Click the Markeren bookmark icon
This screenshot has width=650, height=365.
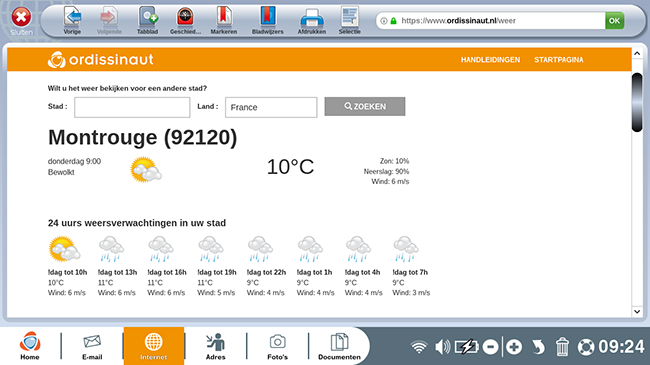click(224, 17)
